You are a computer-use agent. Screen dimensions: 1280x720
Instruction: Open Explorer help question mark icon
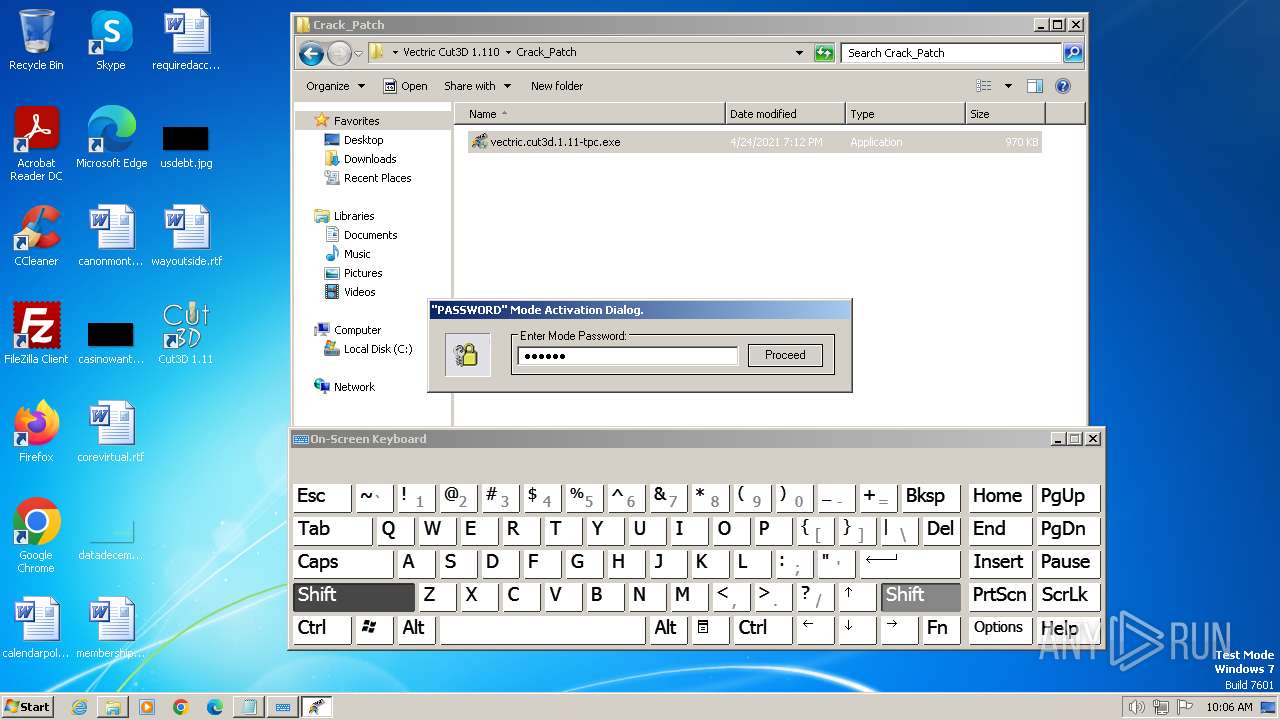tap(1063, 86)
